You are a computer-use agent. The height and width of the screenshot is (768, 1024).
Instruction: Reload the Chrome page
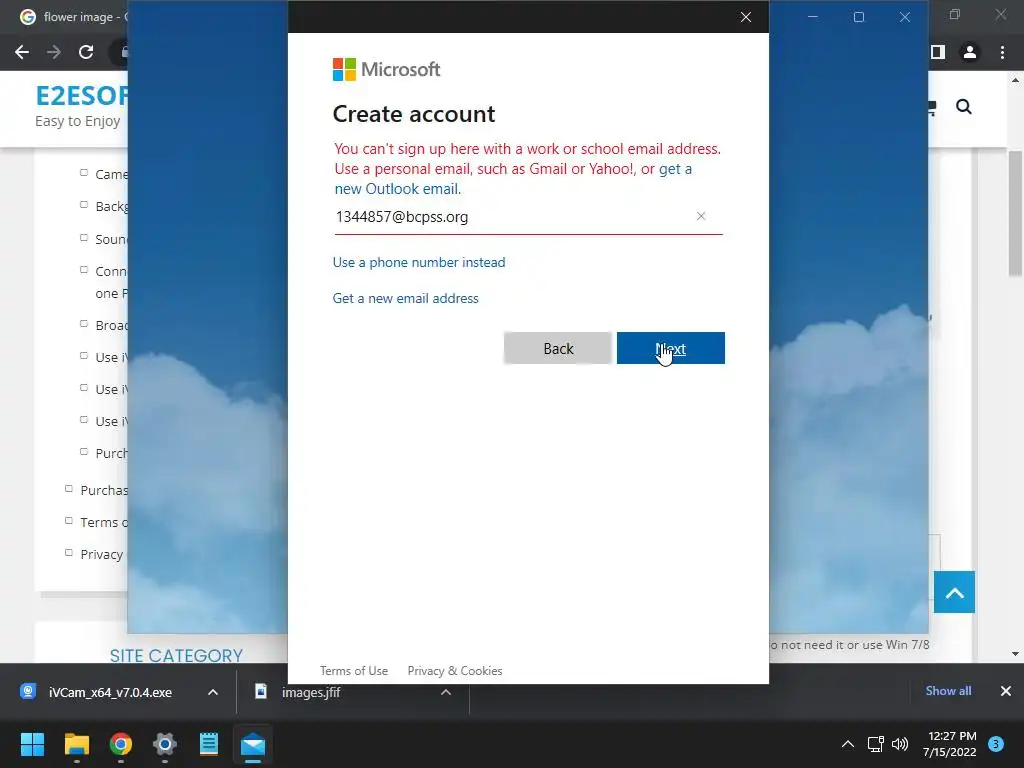[x=86, y=52]
